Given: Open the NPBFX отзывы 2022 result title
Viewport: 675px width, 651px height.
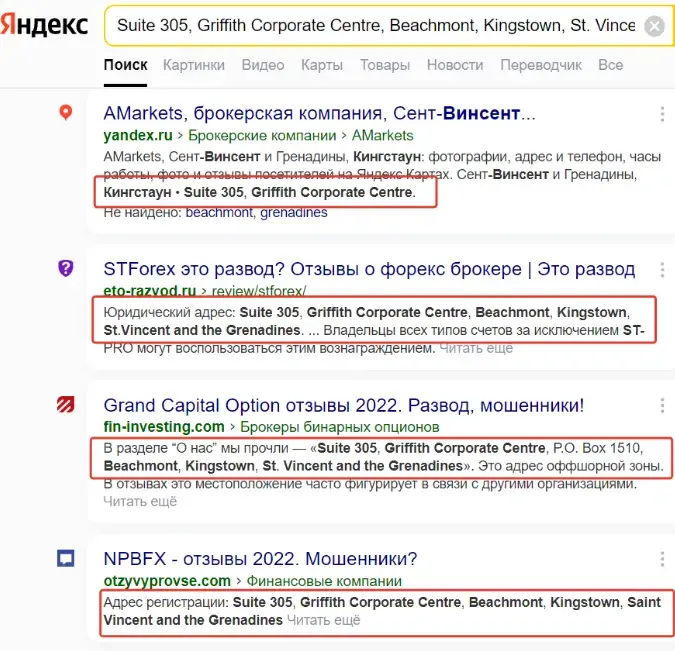Looking at the screenshot, I should click(260, 559).
